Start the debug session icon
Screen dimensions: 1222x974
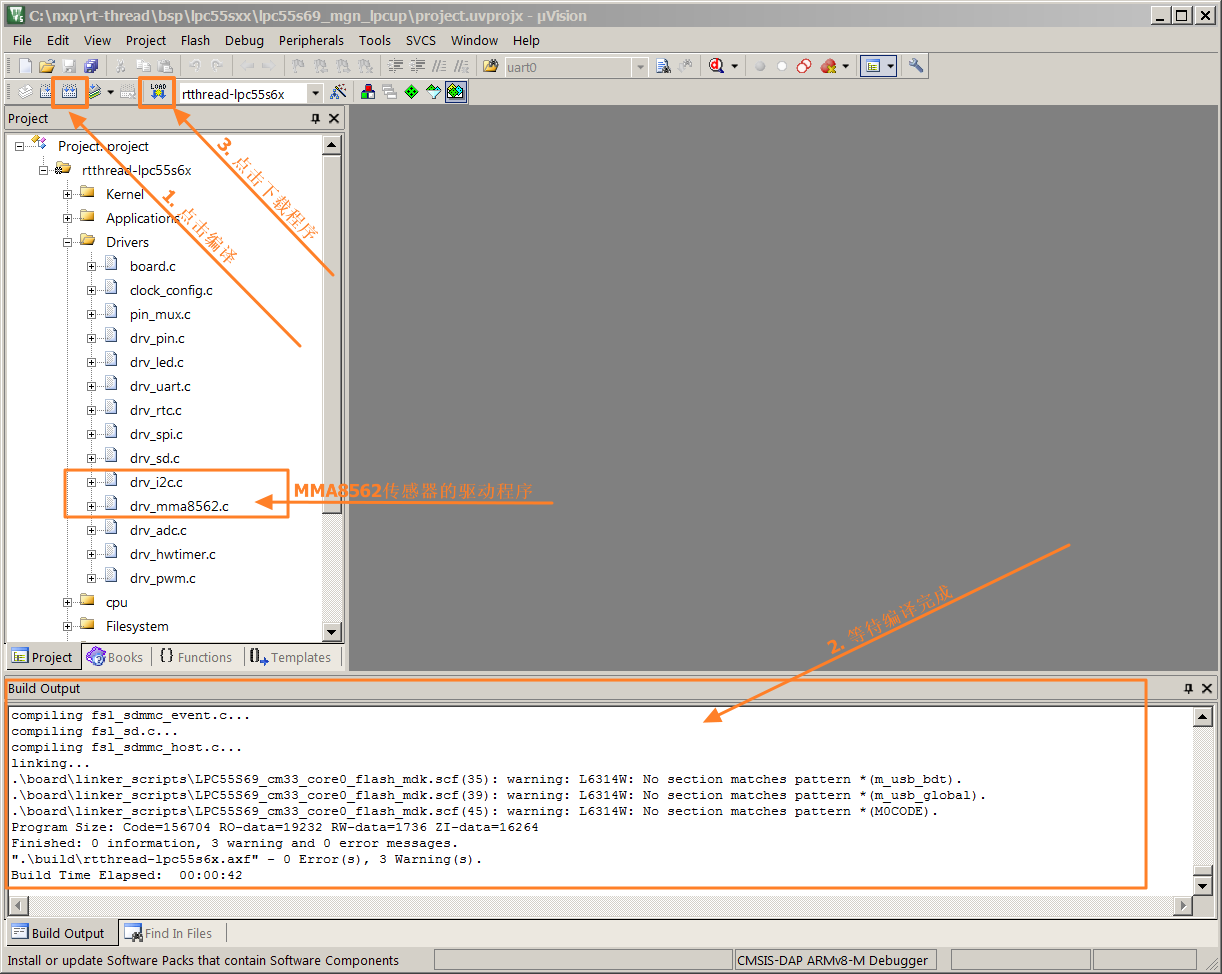click(716, 67)
